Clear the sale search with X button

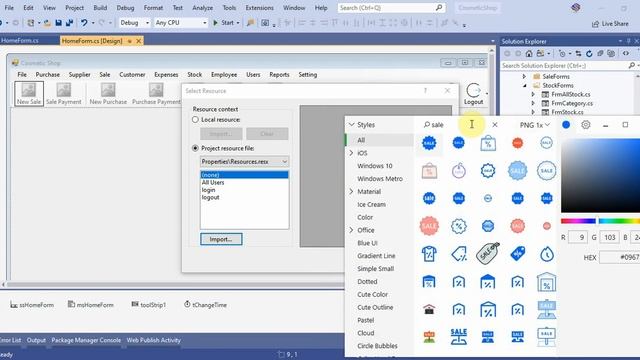click(x=495, y=124)
